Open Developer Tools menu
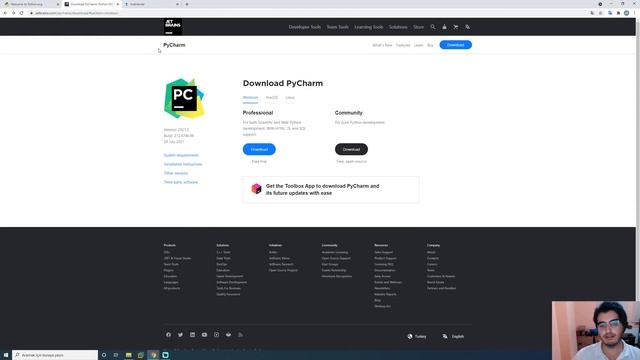Screen dimensions: 640x360 pos(304,27)
